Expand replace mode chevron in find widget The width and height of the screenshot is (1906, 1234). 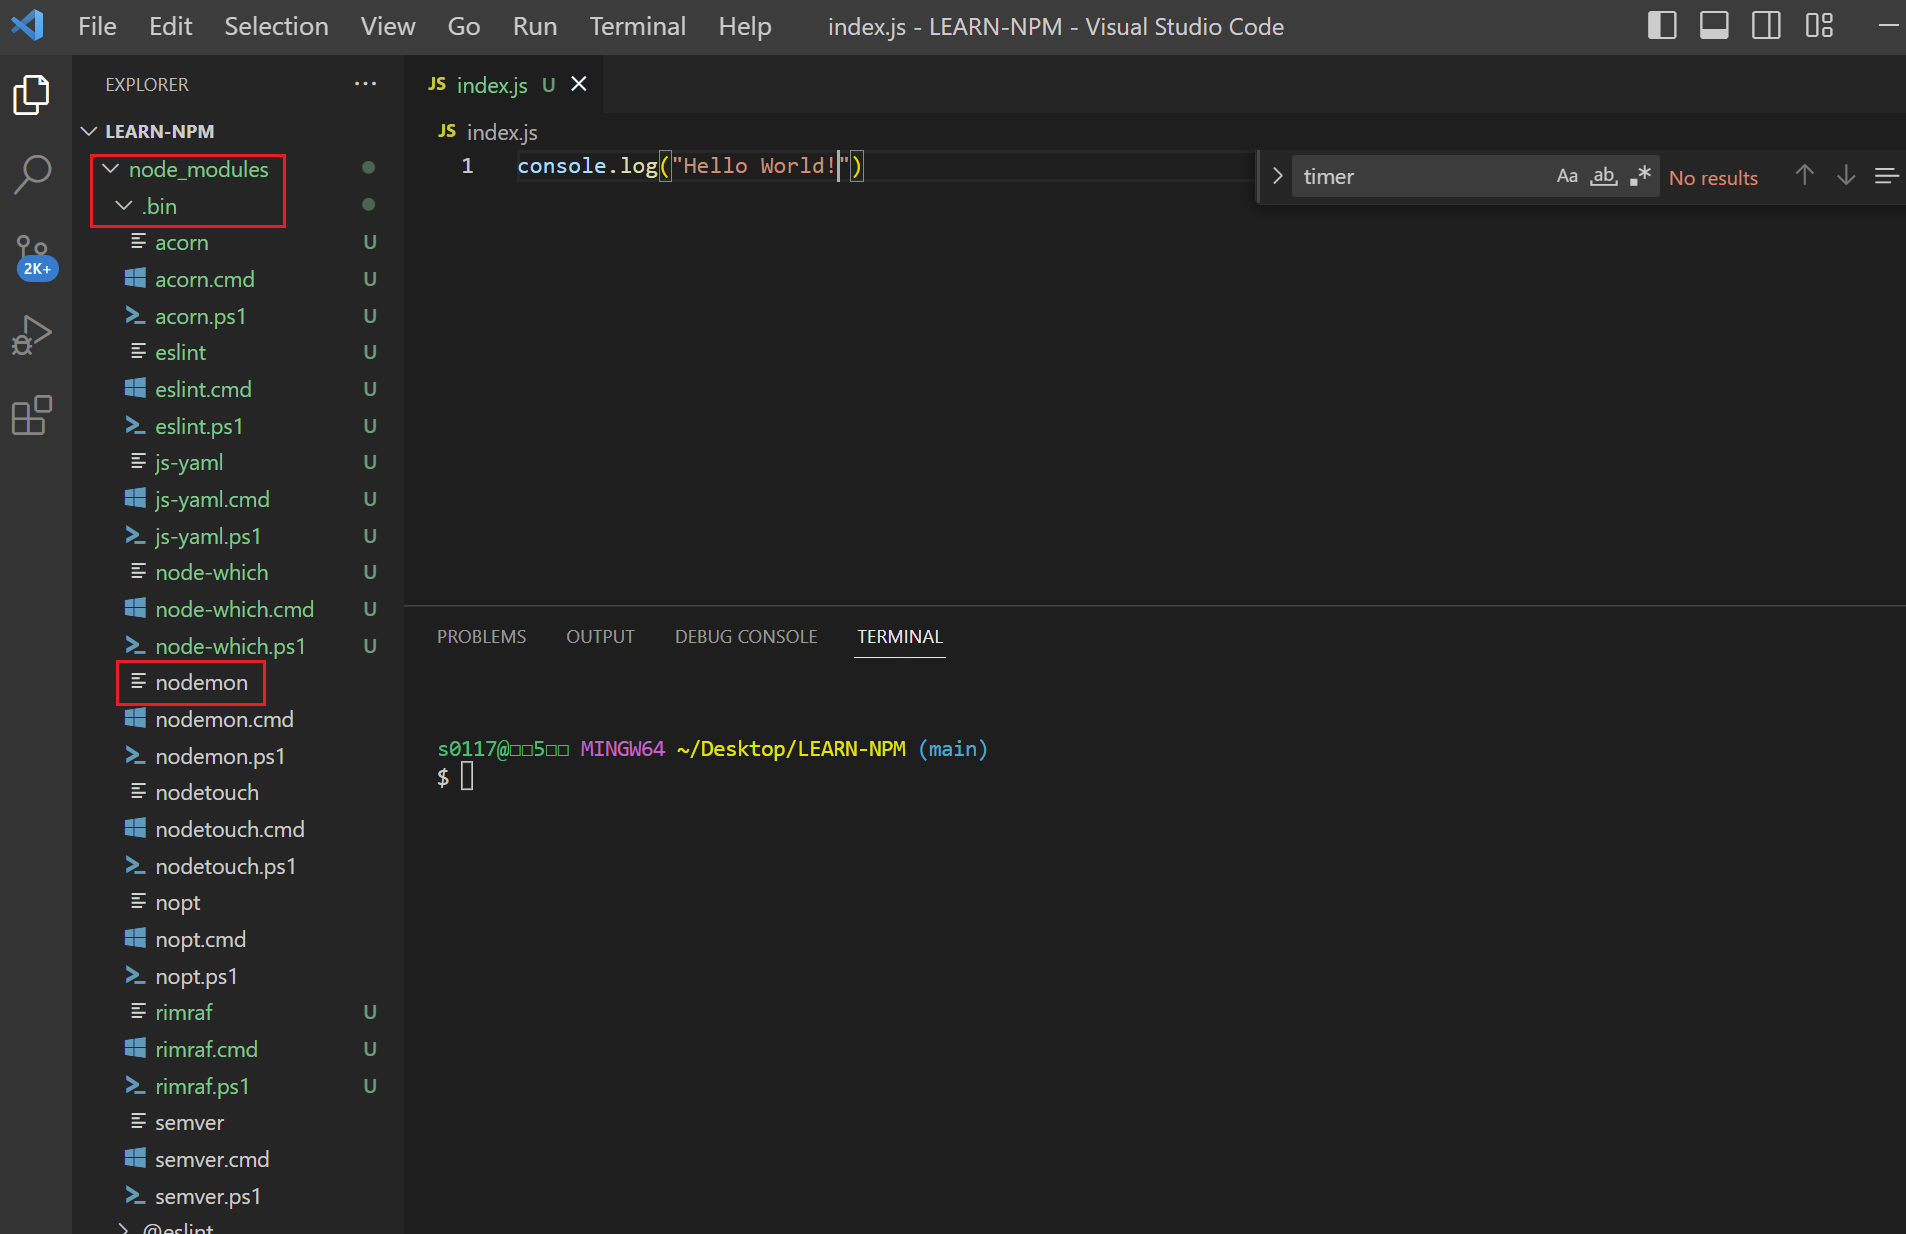tap(1277, 176)
